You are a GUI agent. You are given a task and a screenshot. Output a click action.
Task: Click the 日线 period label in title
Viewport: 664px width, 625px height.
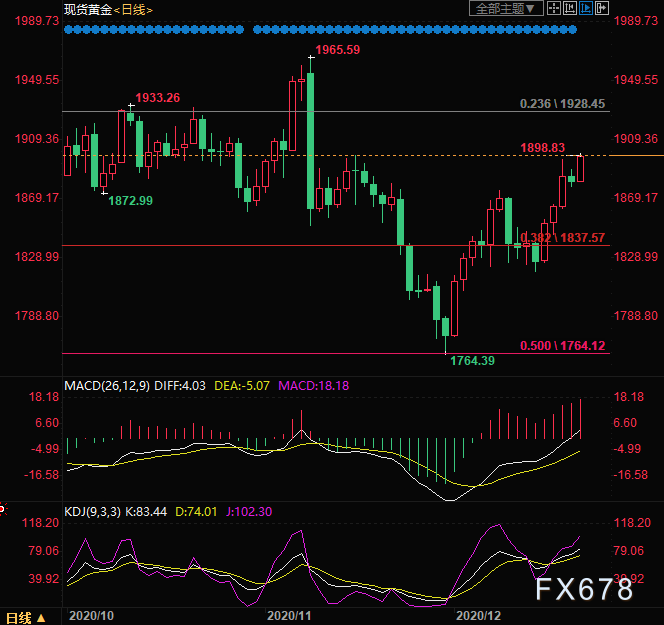click(x=131, y=9)
